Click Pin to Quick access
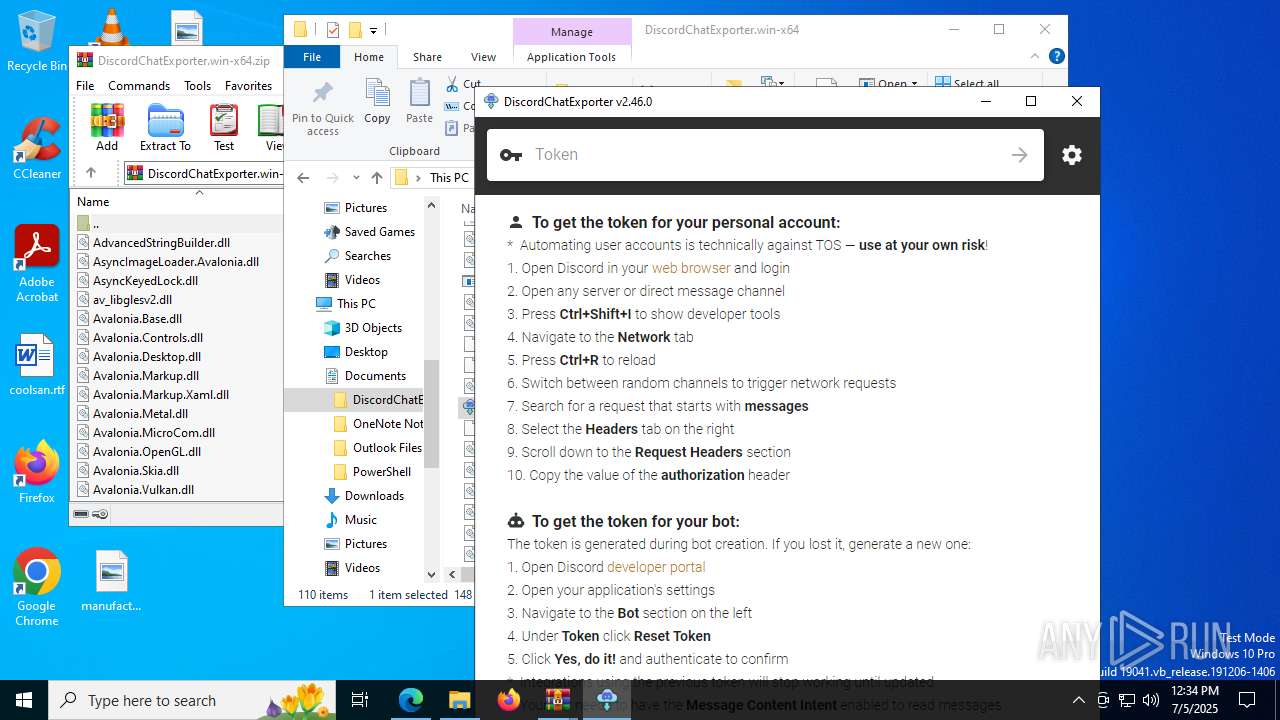This screenshot has width=1280, height=720. click(322, 108)
